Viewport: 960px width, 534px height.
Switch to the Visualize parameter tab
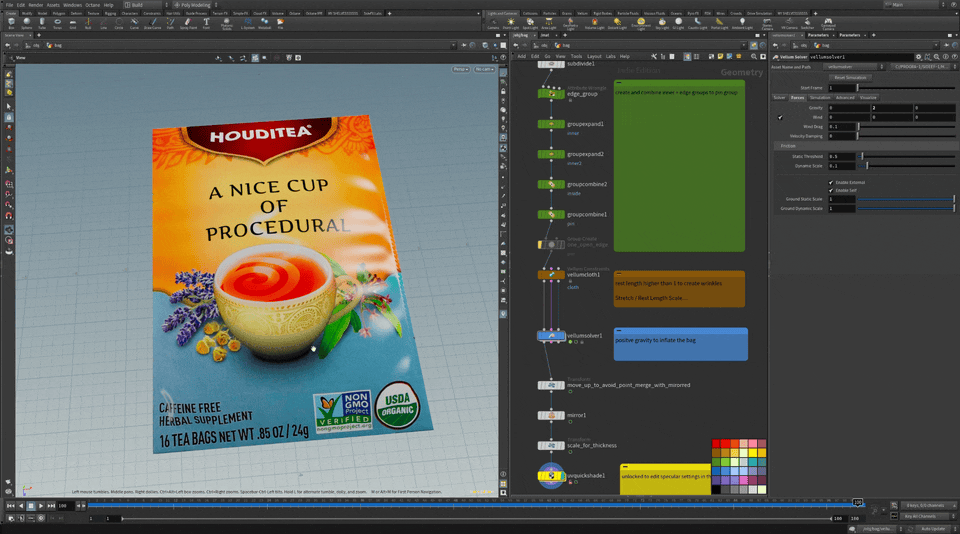(868, 97)
